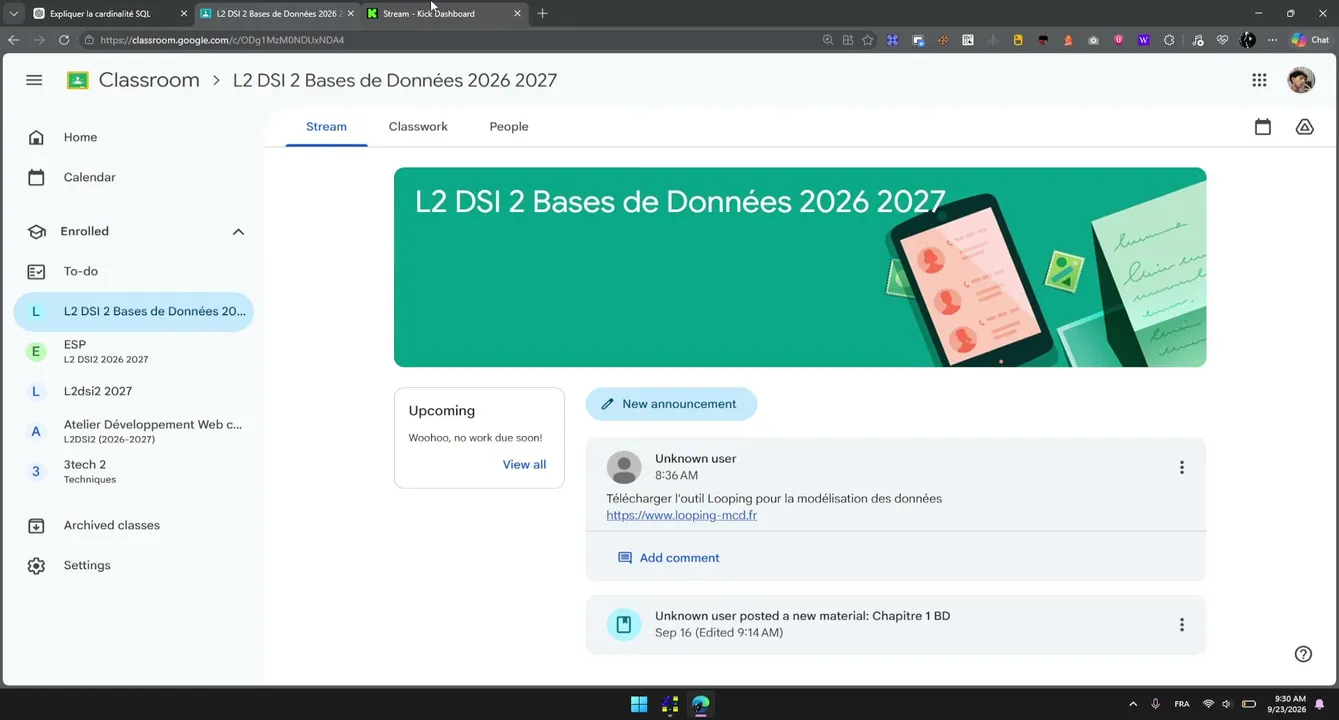Open the browser settings and more menu
1339x720 pixels.
pos(1272,40)
